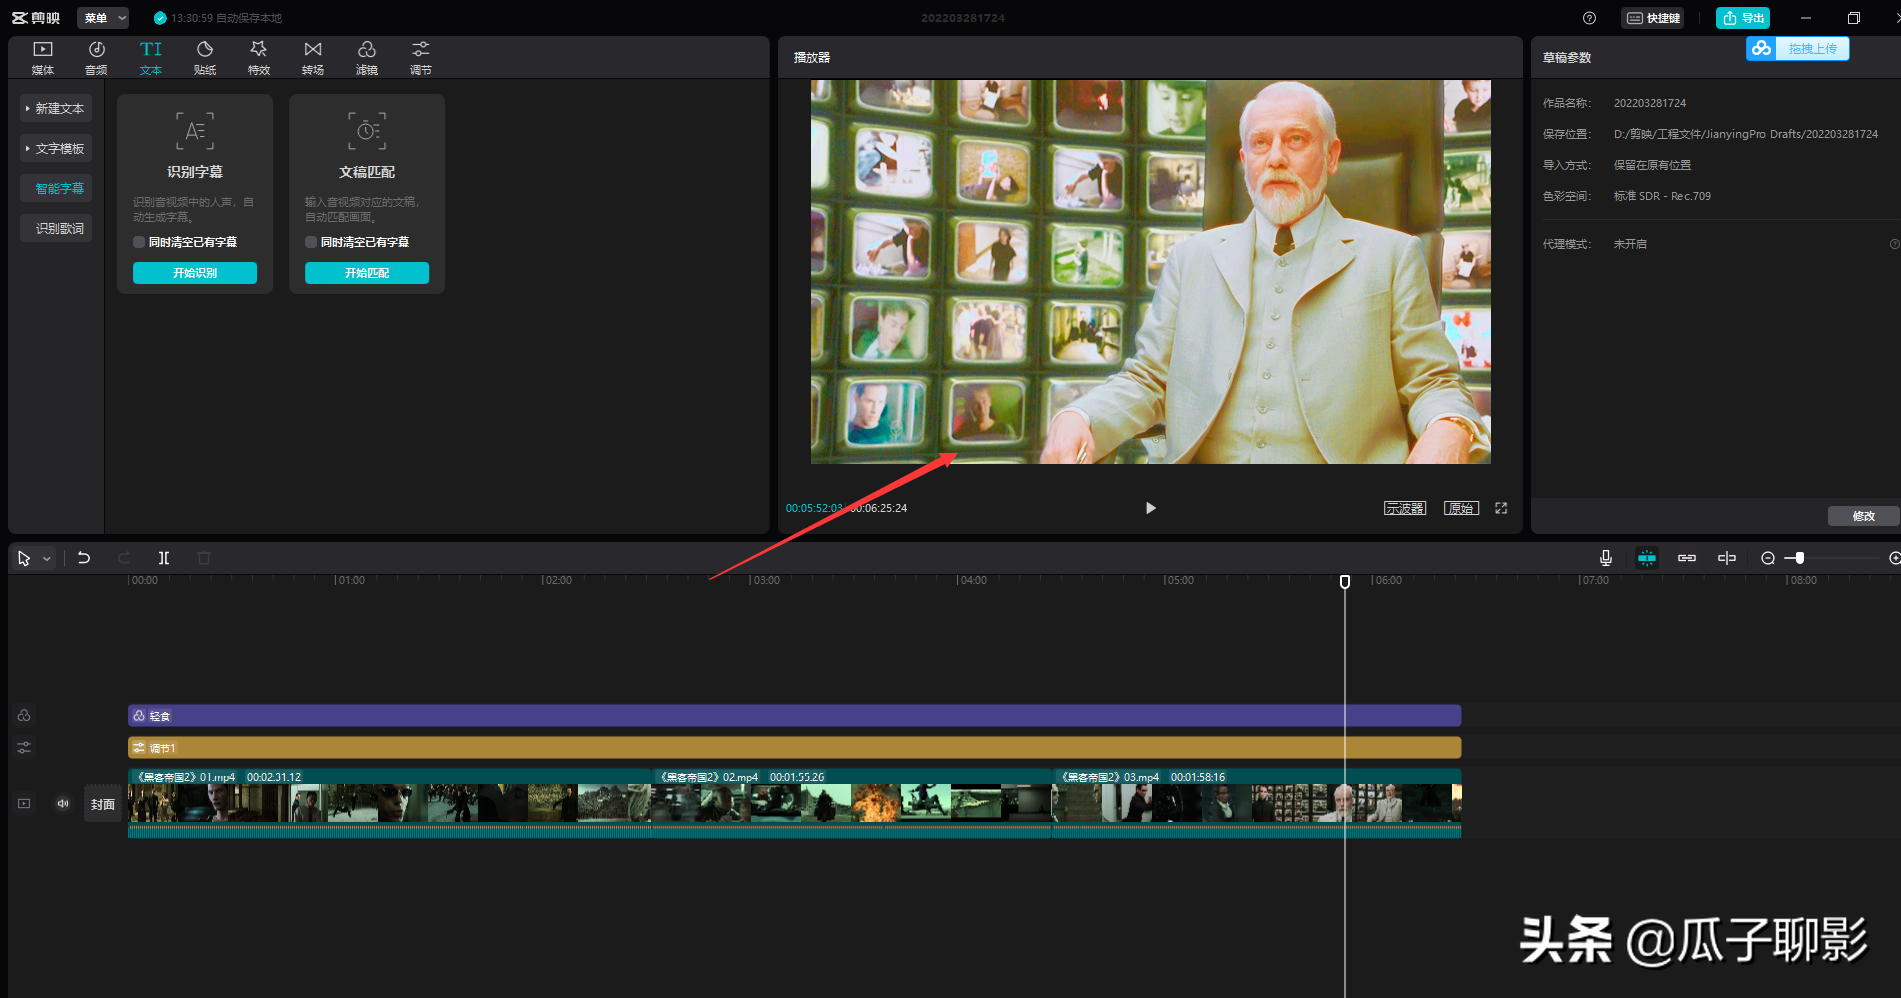
Task: Select the 《黑客帝国2》01.mp4 clip
Action: pyautogui.click(x=389, y=803)
